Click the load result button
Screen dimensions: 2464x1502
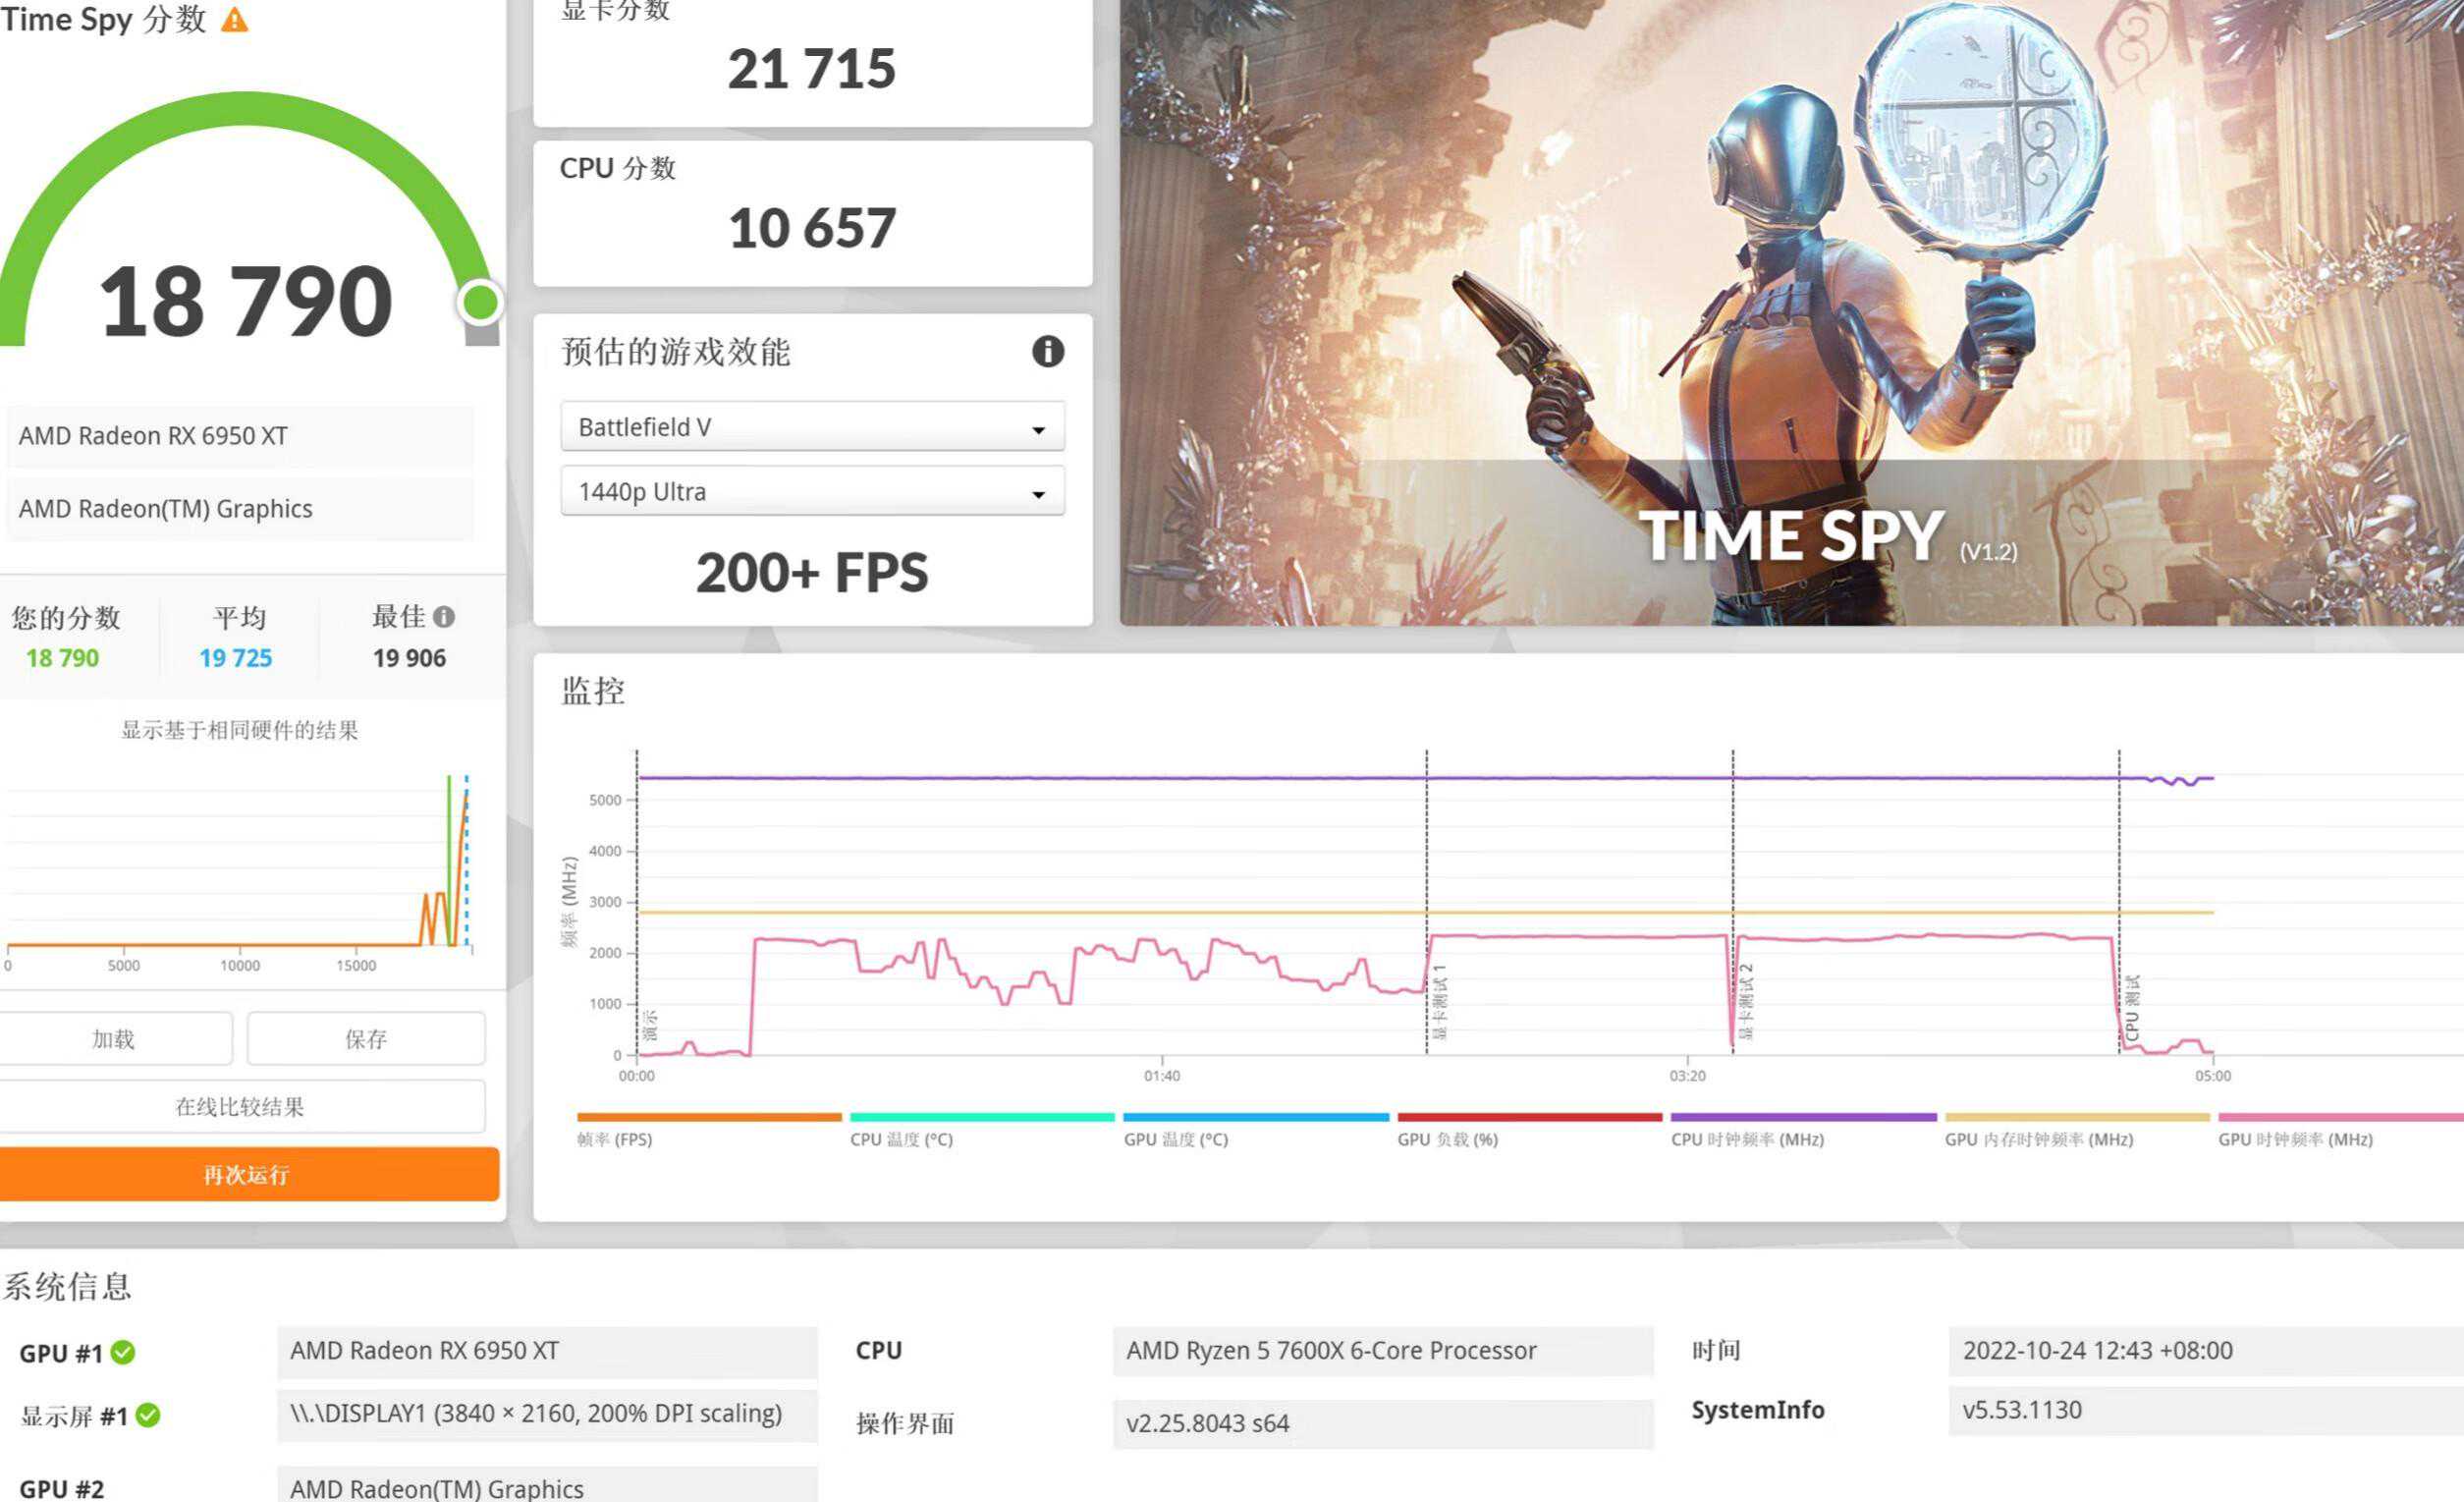pos(113,1039)
